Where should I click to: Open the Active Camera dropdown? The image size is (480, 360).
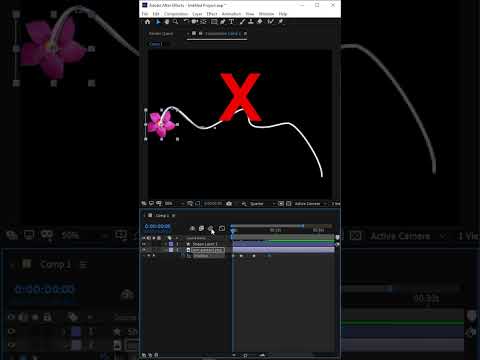pyautogui.click(x=310, y=203)
